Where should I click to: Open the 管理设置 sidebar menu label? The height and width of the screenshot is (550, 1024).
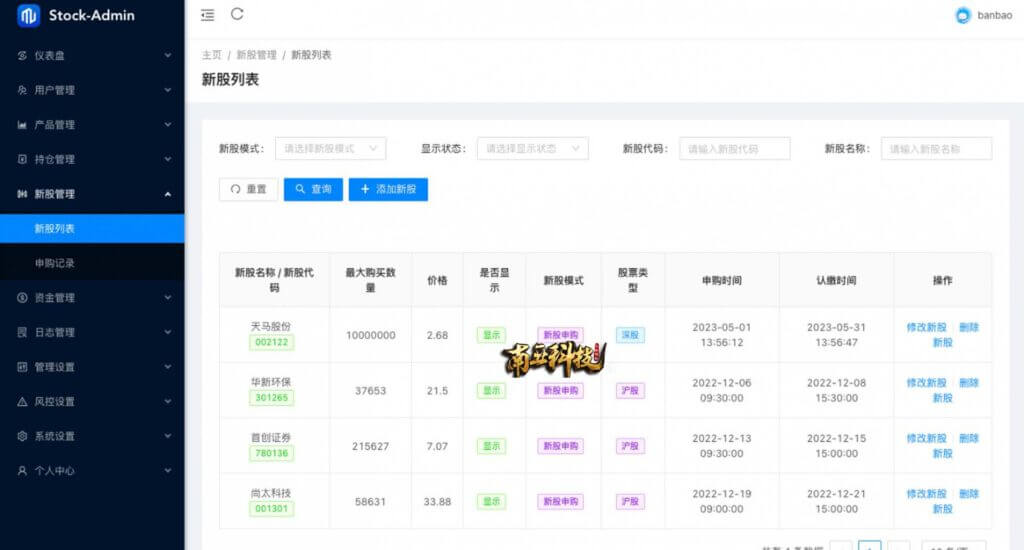click(x=54, y=367)
